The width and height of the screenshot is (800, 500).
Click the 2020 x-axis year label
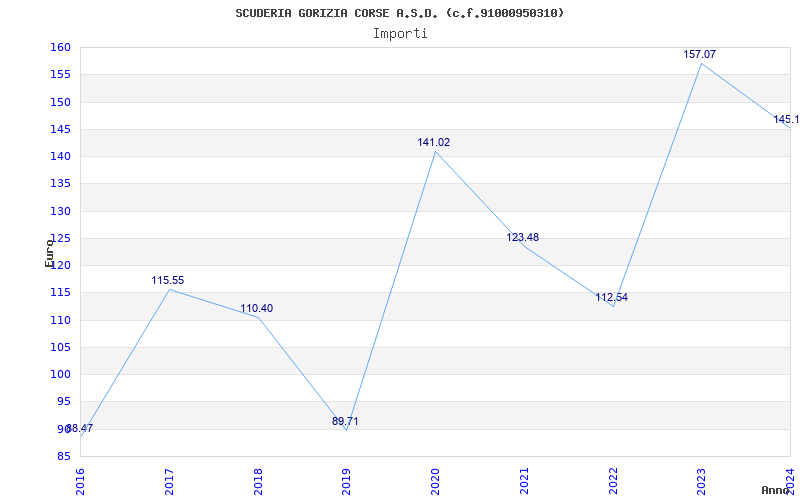[x=436, y=481]
